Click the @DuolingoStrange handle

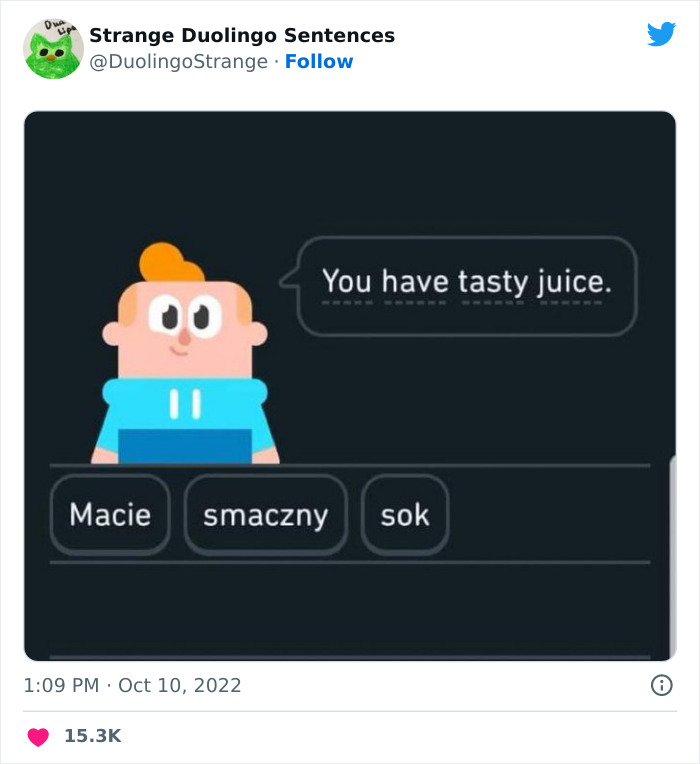tap(180, 62)
